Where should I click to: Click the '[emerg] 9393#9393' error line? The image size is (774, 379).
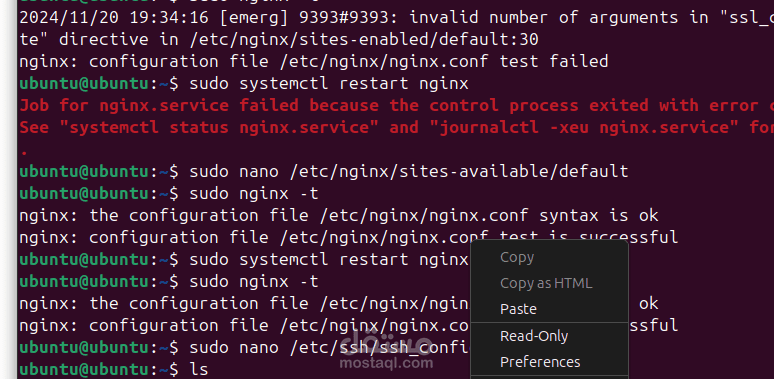(396, 18)
